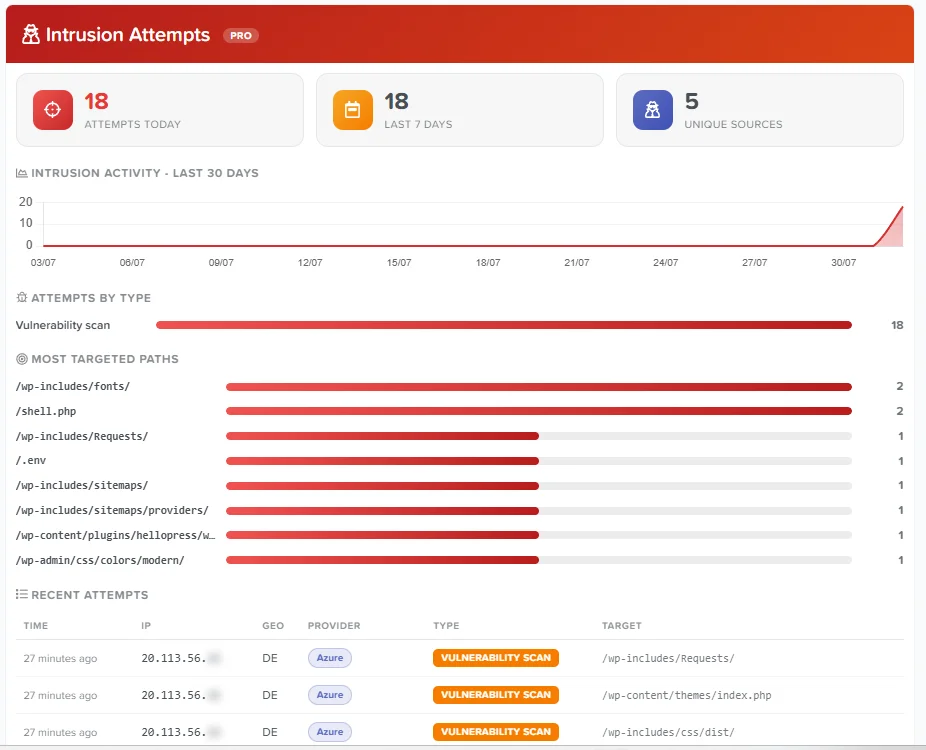Click the DE geo code in /wp-includes/css/dist/ row
This screenshot has width=926, height=750.
coord(270,732)
